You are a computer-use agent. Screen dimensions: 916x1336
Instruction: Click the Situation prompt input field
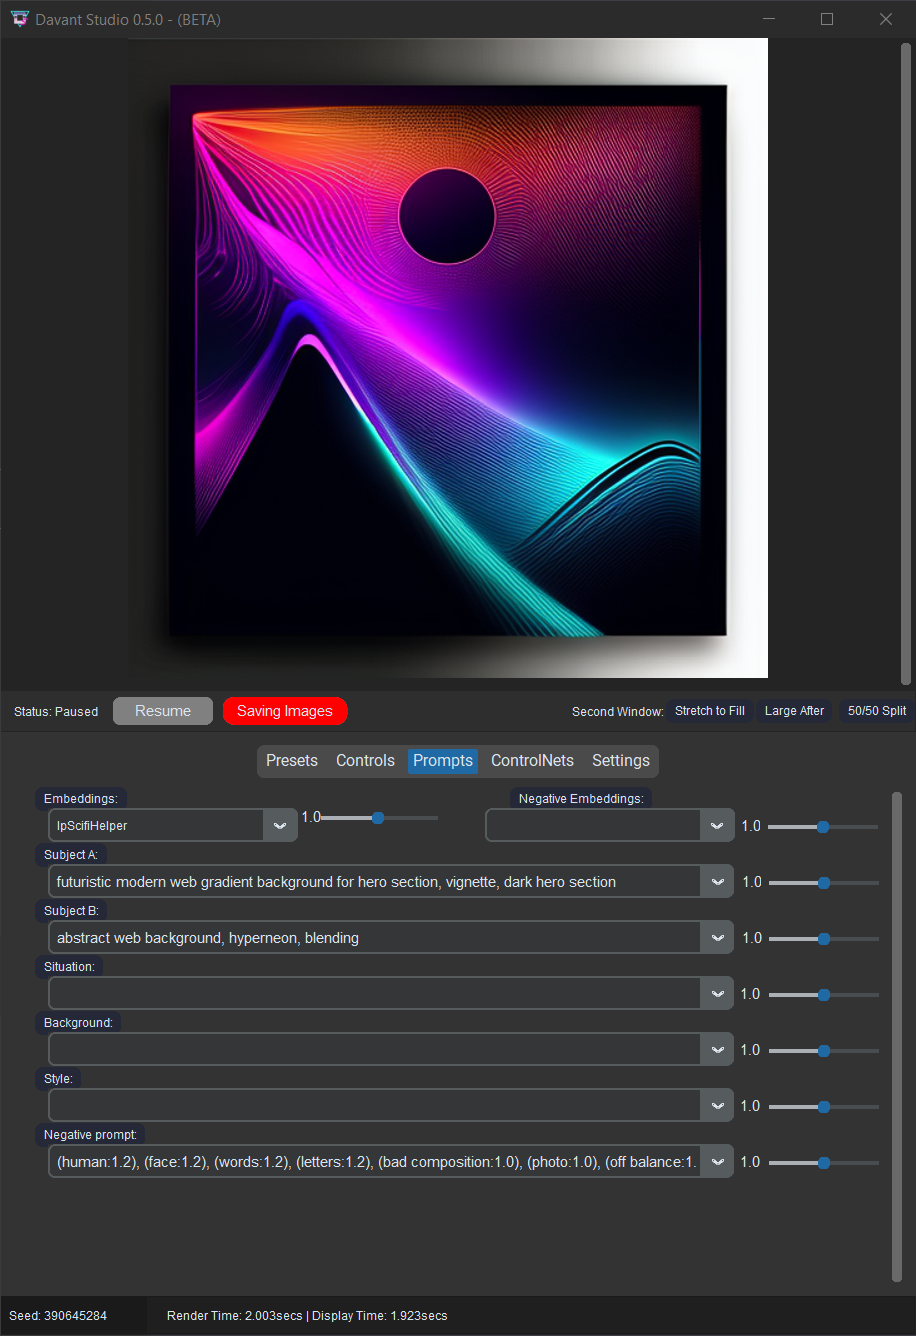tap(380, 993)
